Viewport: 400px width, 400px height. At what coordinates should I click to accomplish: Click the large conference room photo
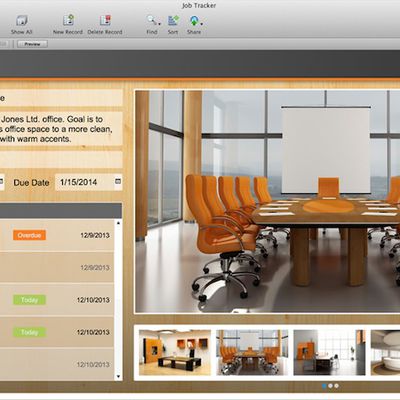tap(267, 202)
